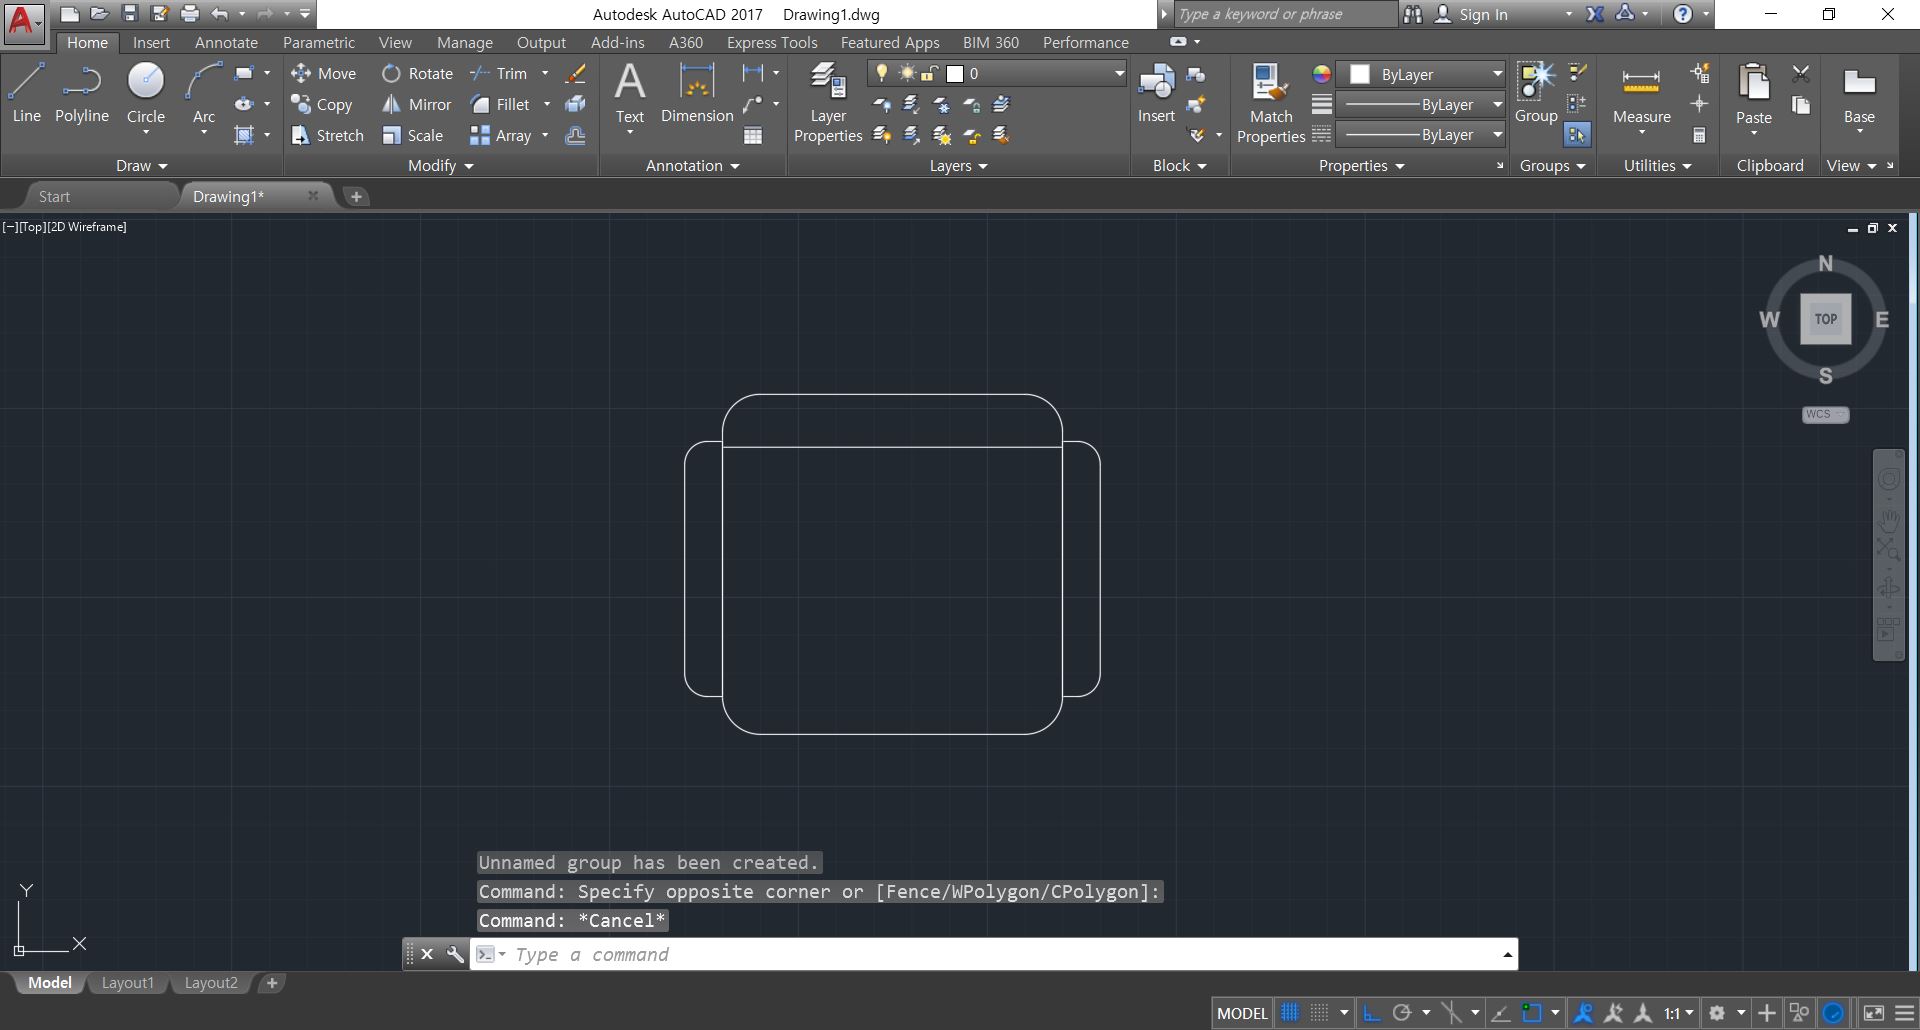Choose the Arc tool
Image resolution: width=1920 pixels, height=1030 pixels.
click(x=204, y=93)
